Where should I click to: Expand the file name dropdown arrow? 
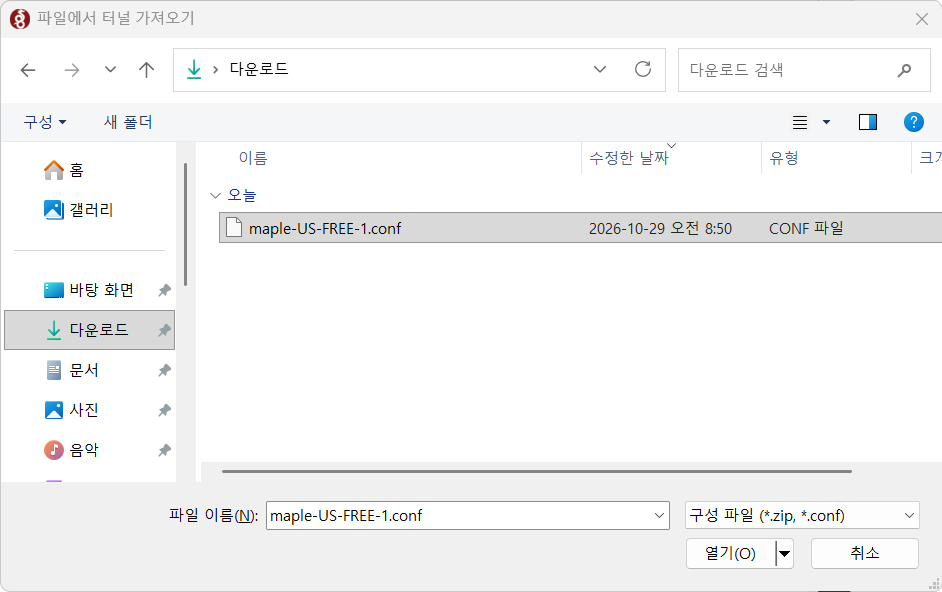659,516
